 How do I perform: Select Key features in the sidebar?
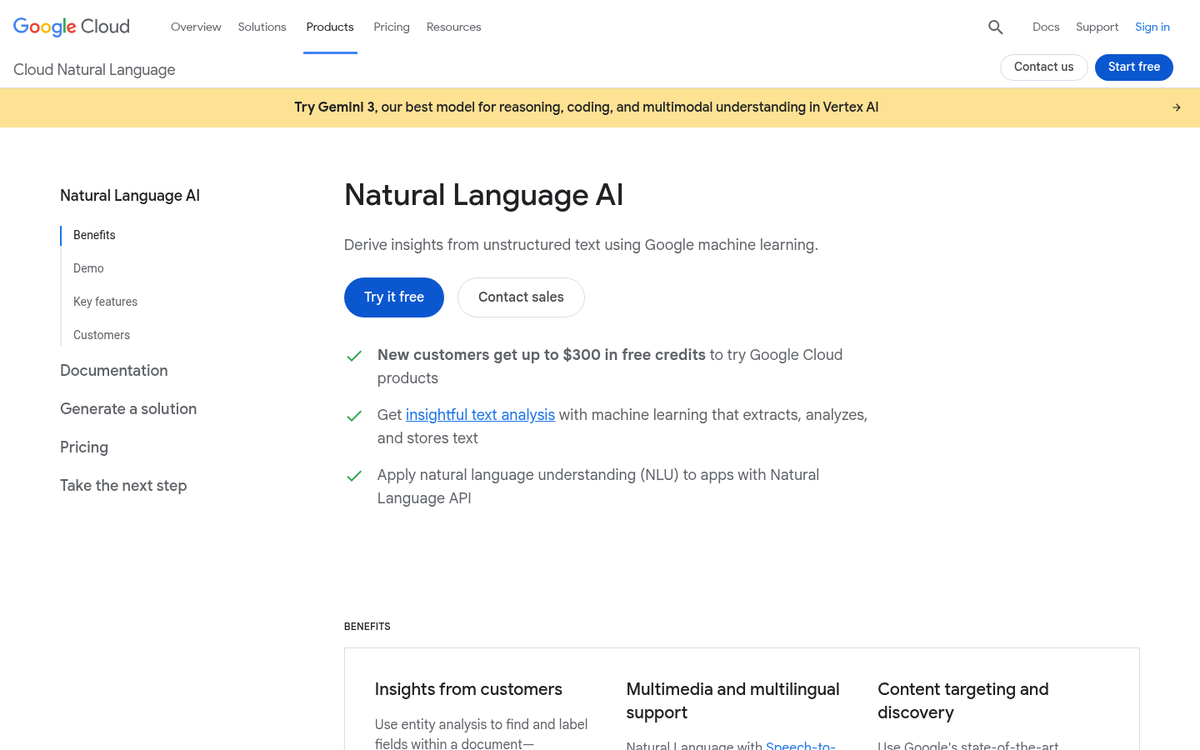tap(105, 302)
